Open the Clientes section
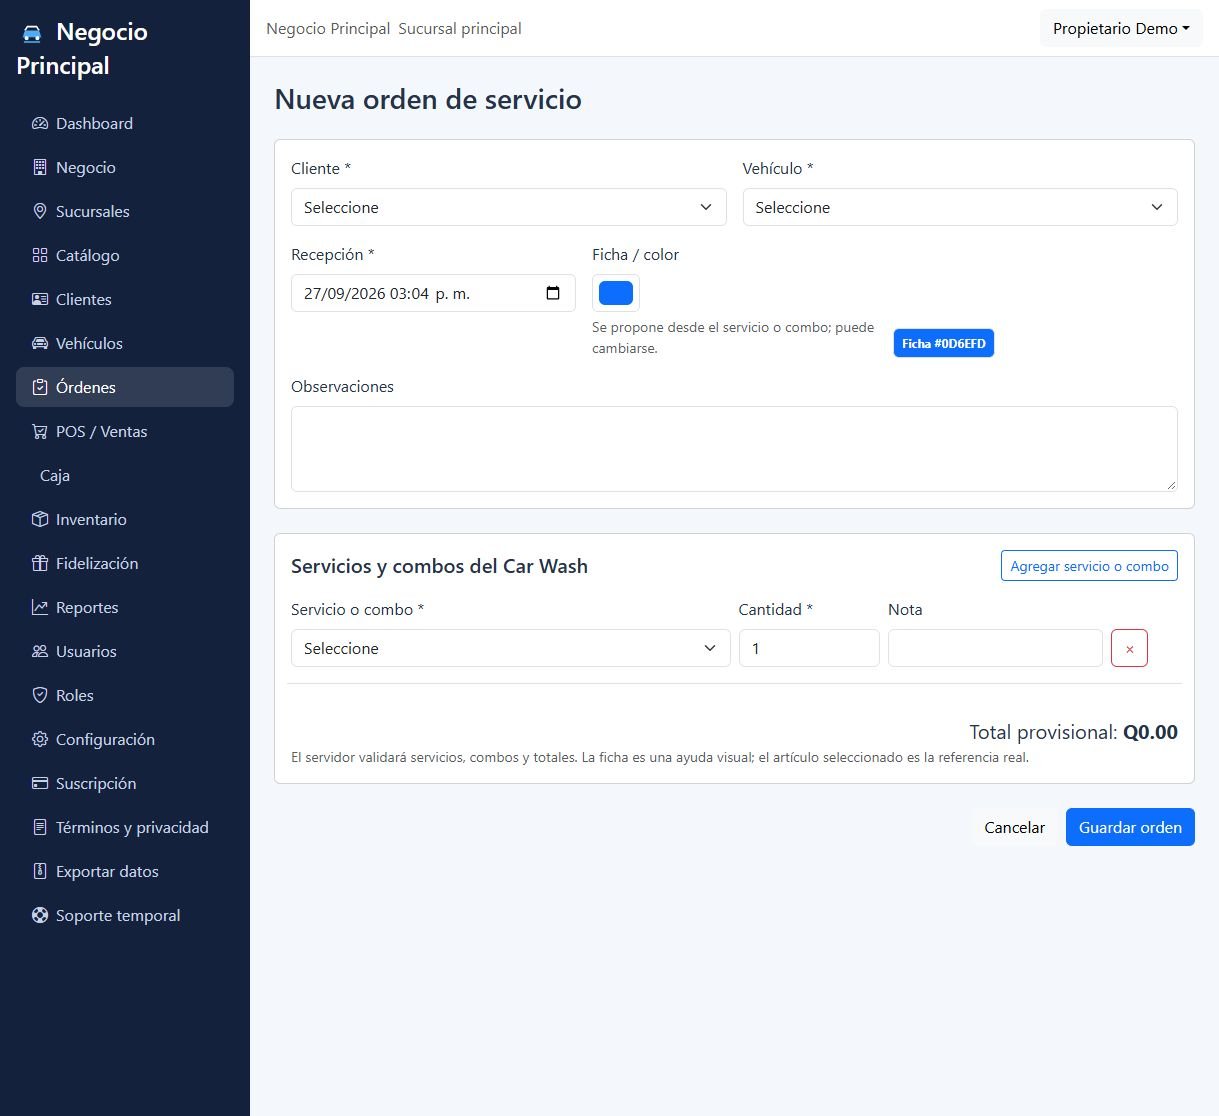Viewport: 1219px width, 1116px height. pyautogui.click(x=125, y=300)
